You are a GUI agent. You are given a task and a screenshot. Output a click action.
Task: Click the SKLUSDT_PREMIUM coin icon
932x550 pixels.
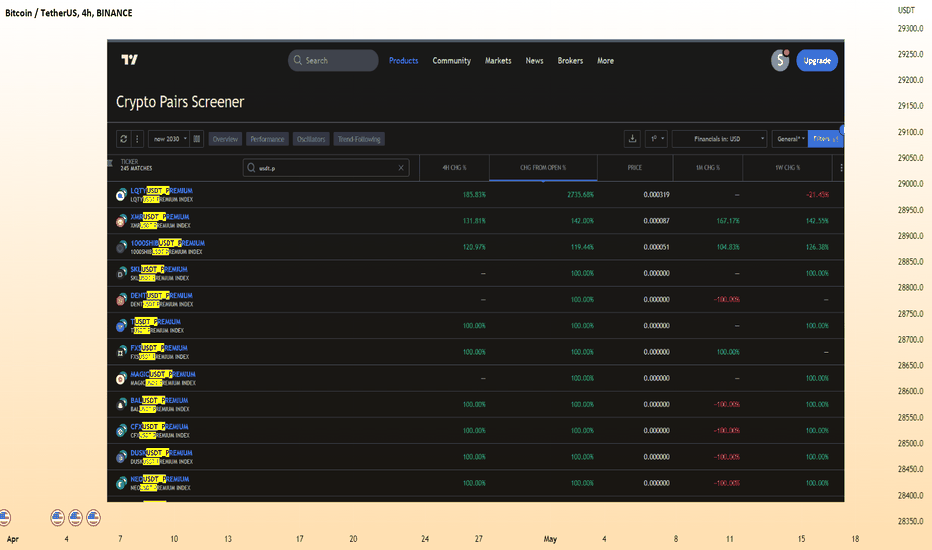pyautogui.click(x=121, y=273)
